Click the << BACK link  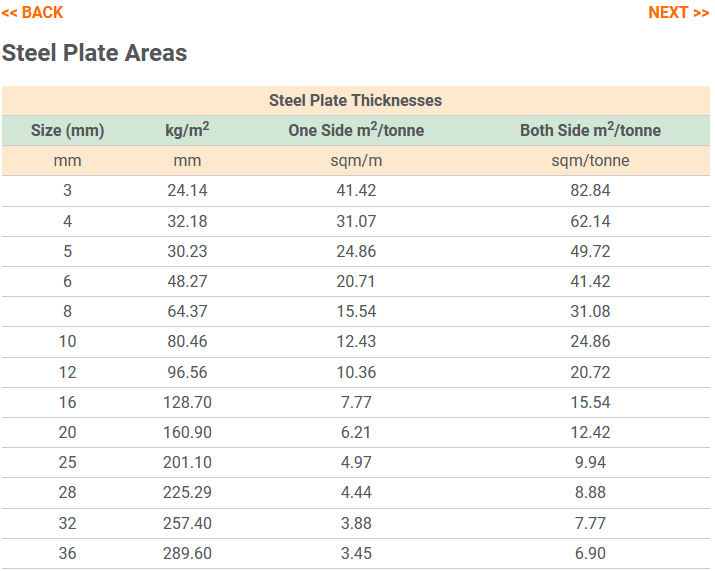[32, 12]
